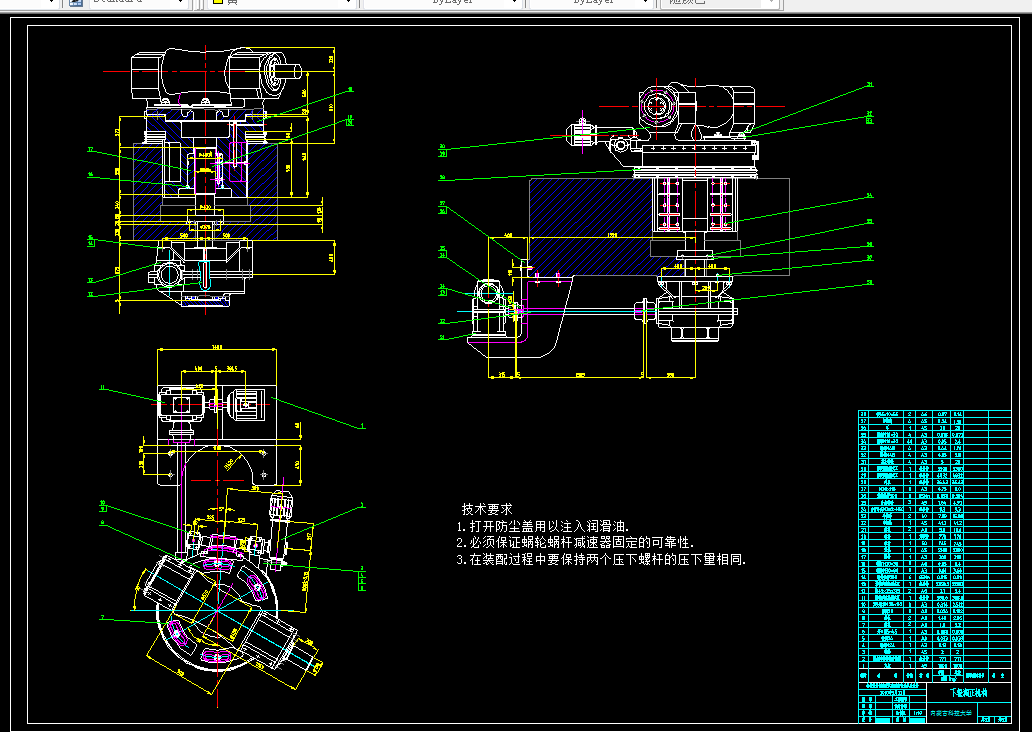Open the yellow color layer dropdown
The height and width of the screenshot is (732, 1032).
283,2
